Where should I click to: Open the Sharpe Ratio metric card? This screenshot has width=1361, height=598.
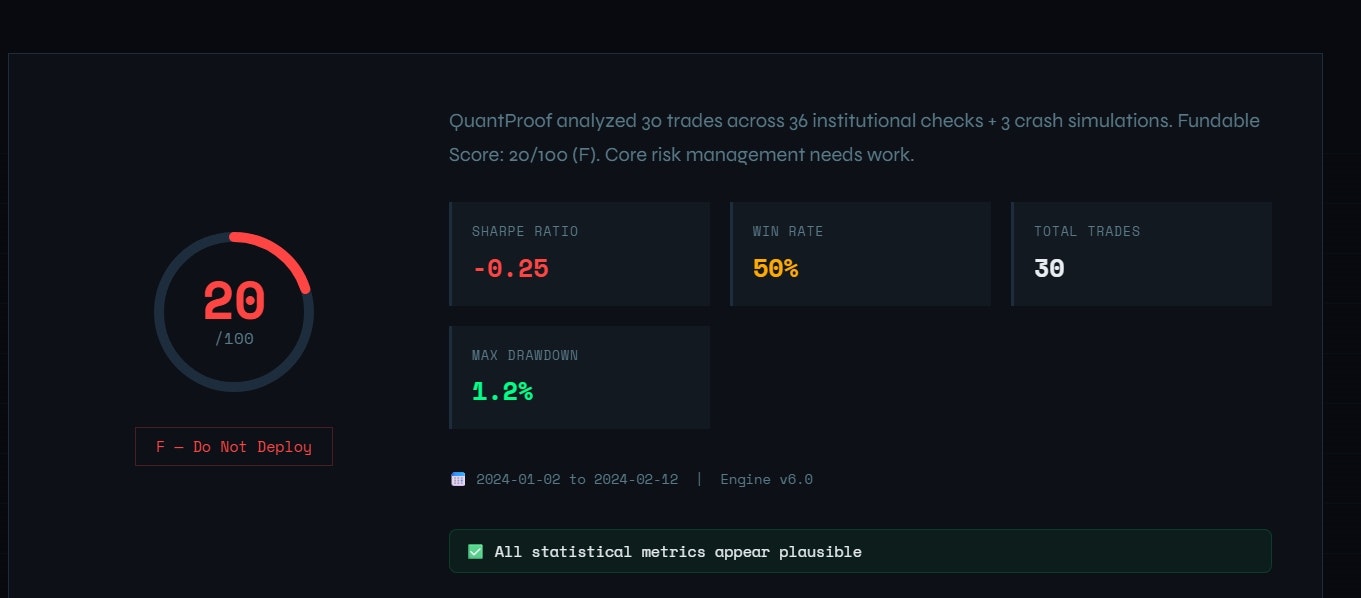[x=579, y=253]
